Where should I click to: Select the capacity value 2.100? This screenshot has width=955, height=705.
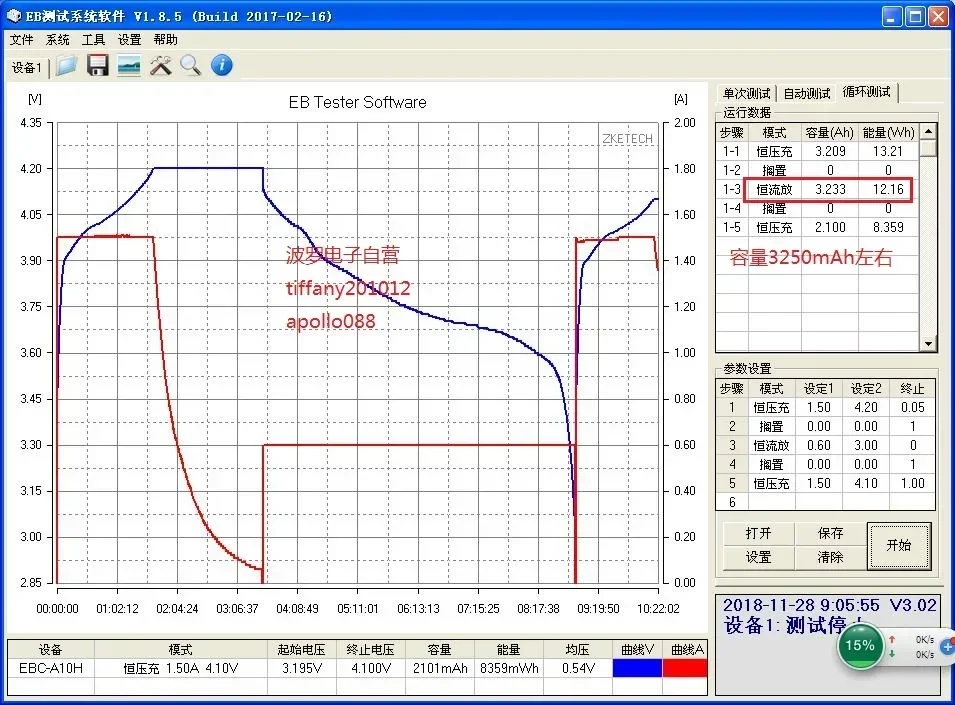pyautogui.click(x=830, y=227)
